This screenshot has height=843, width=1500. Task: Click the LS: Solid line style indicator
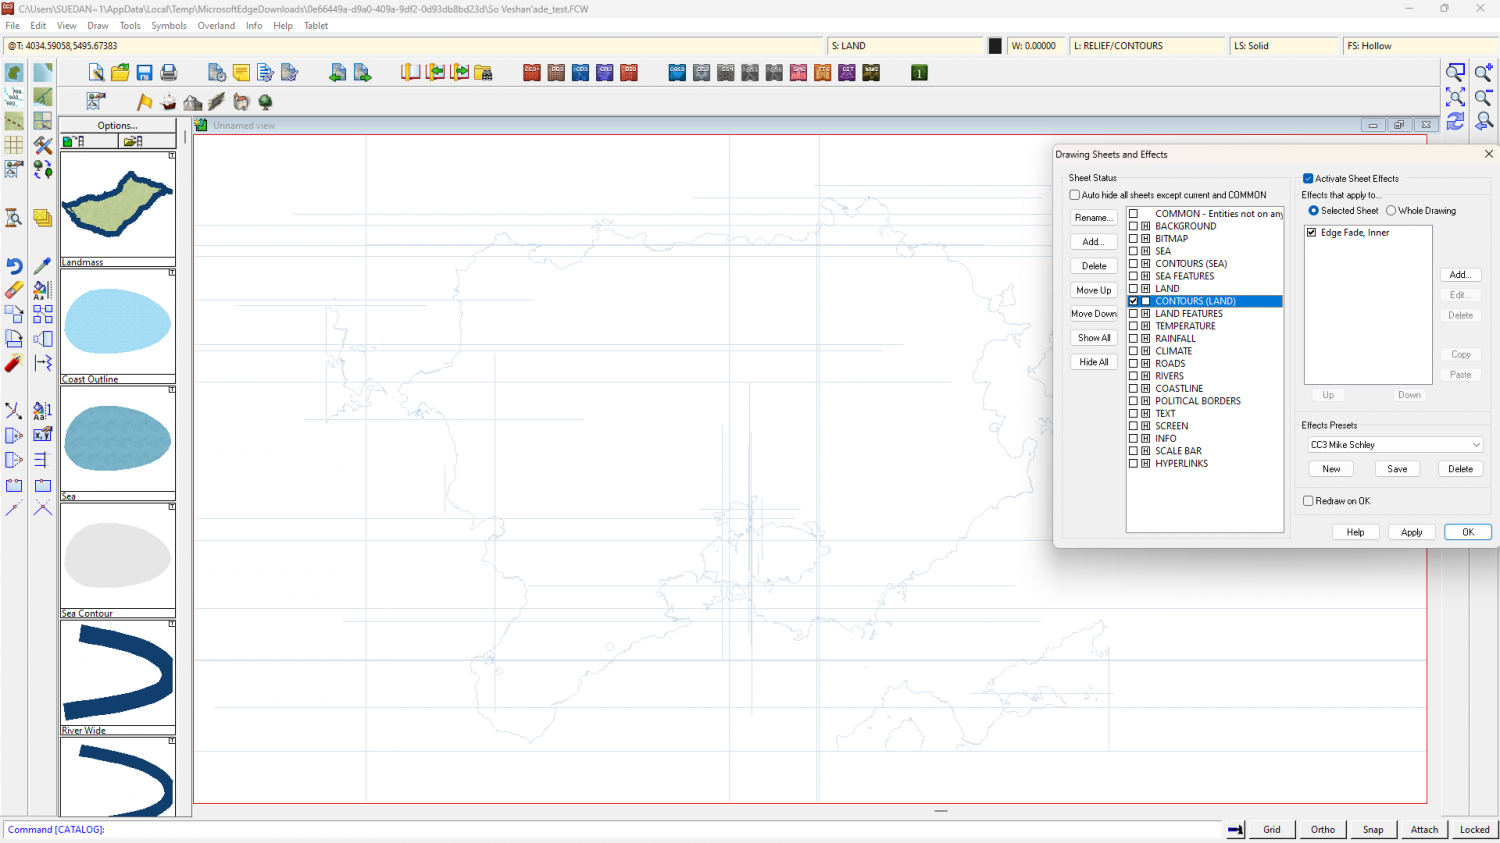point(1284,46)
